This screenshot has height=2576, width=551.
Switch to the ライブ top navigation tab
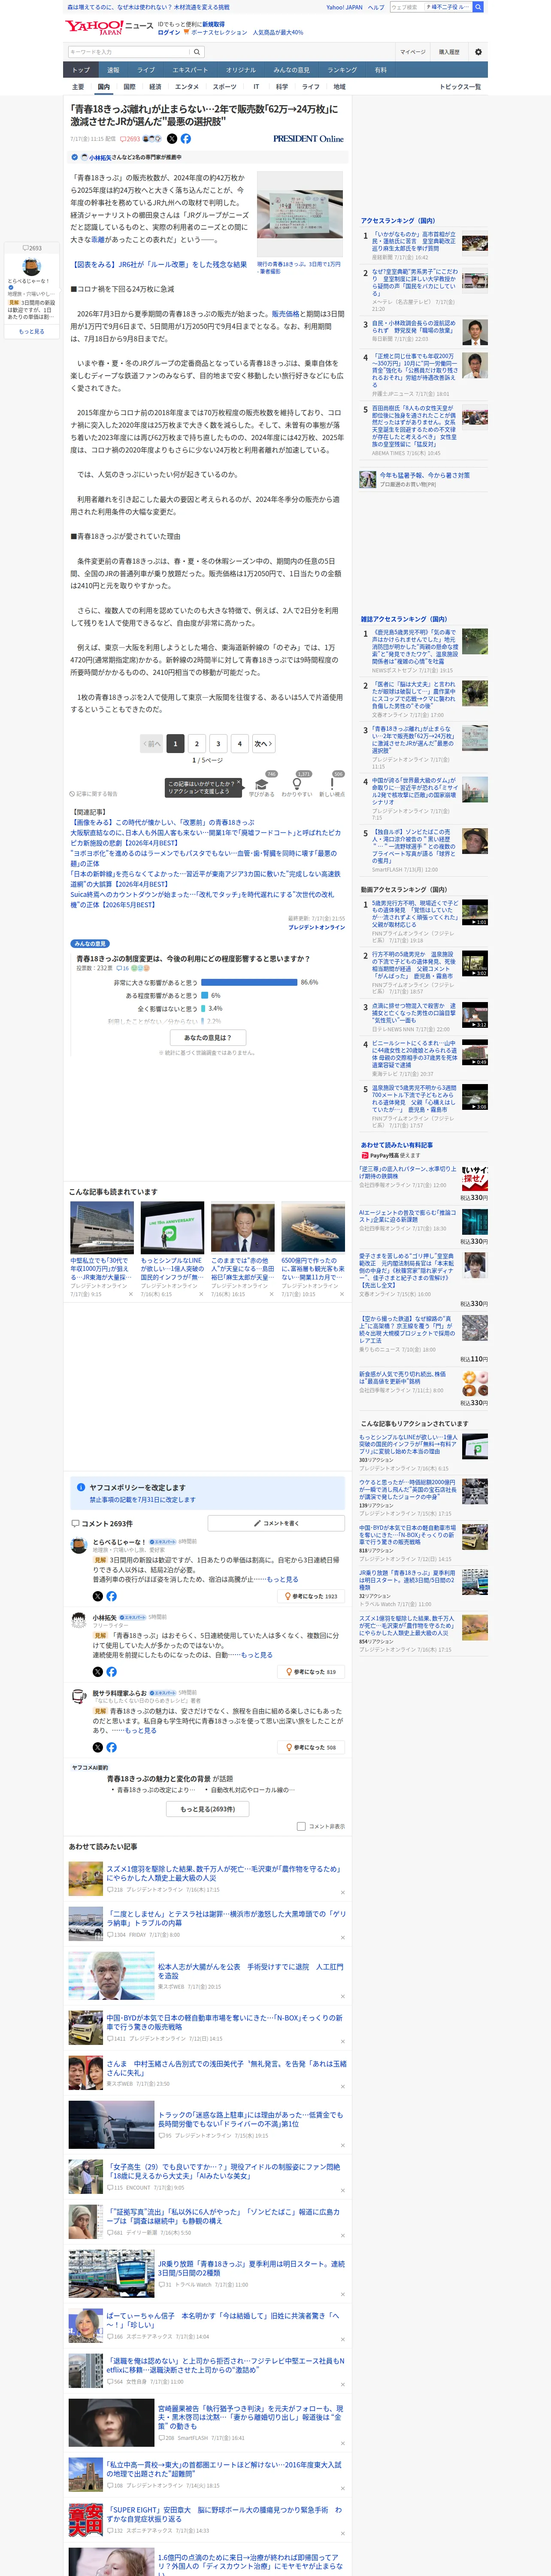tap(146, 70)
